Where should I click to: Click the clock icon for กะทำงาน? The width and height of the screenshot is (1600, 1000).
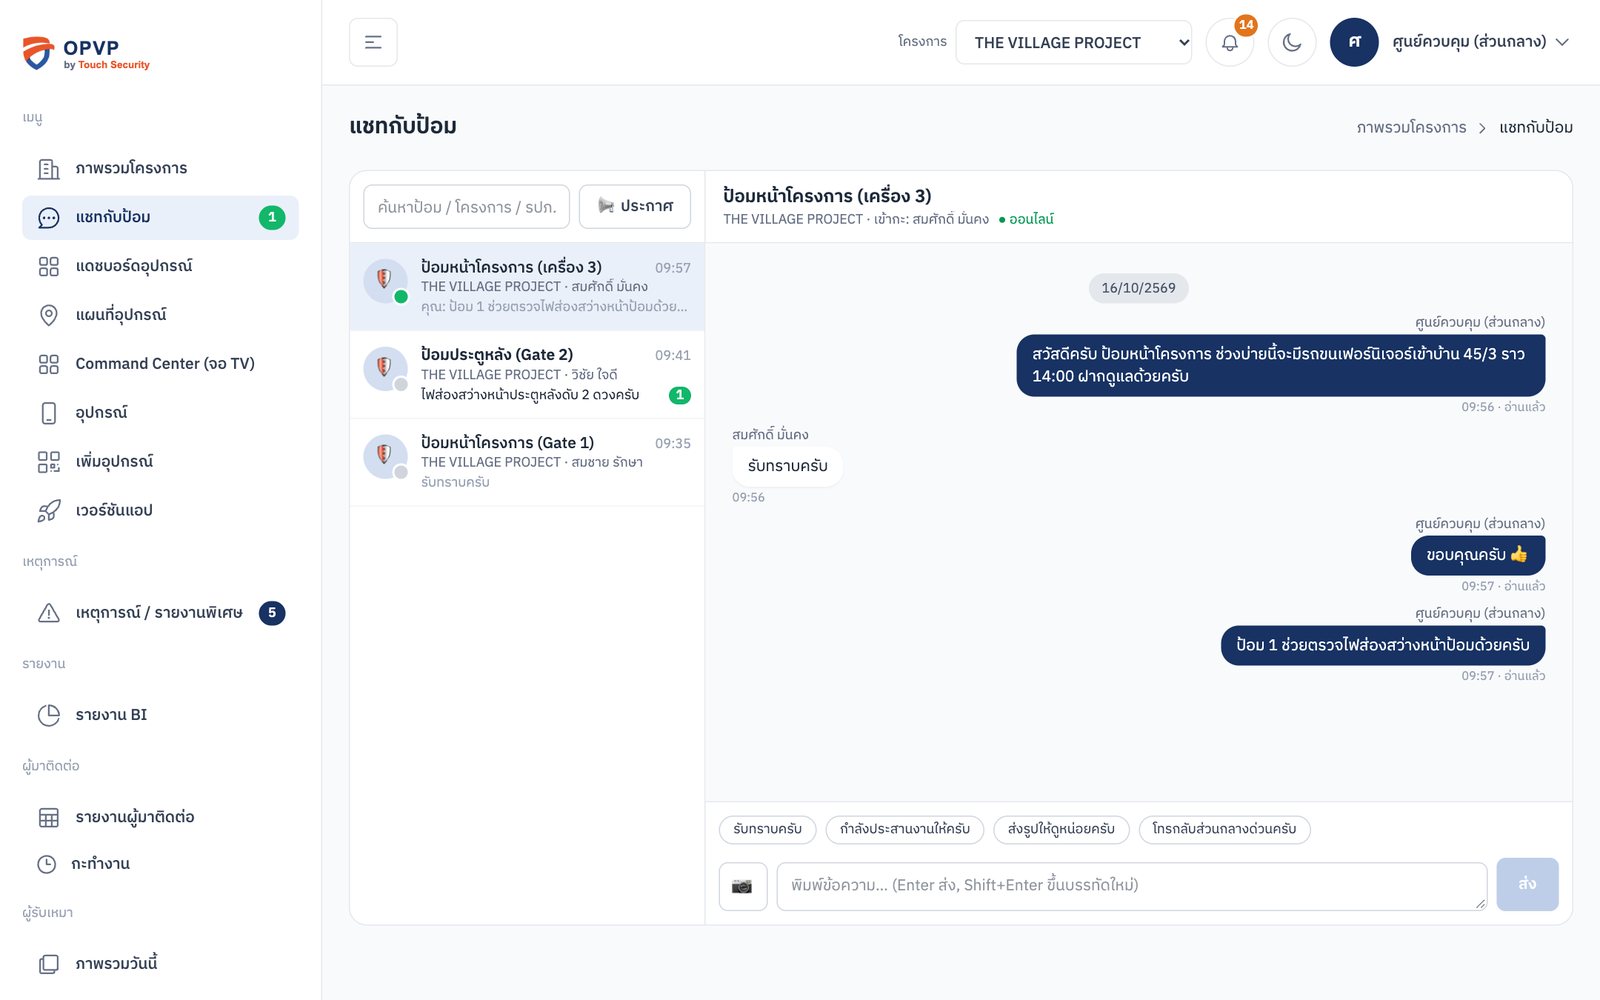(x=47, y=864)
